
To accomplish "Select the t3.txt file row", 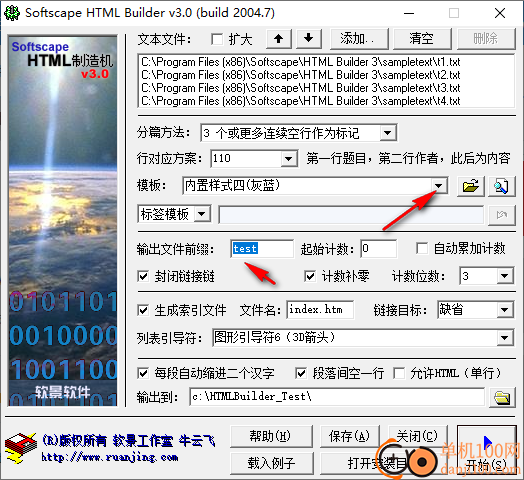I will coord(326,88).
